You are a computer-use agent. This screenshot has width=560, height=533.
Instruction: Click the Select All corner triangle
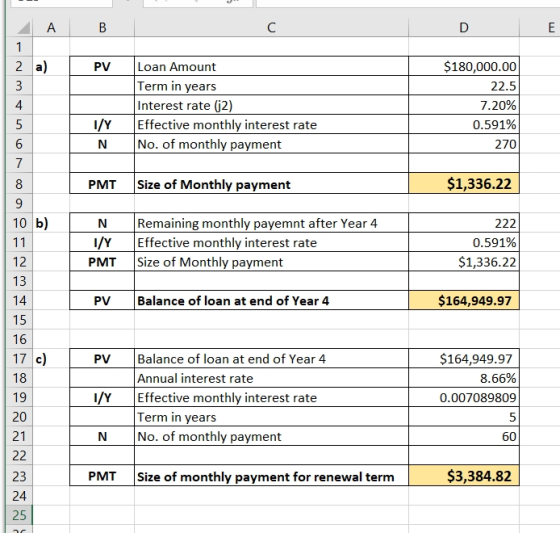24,28
